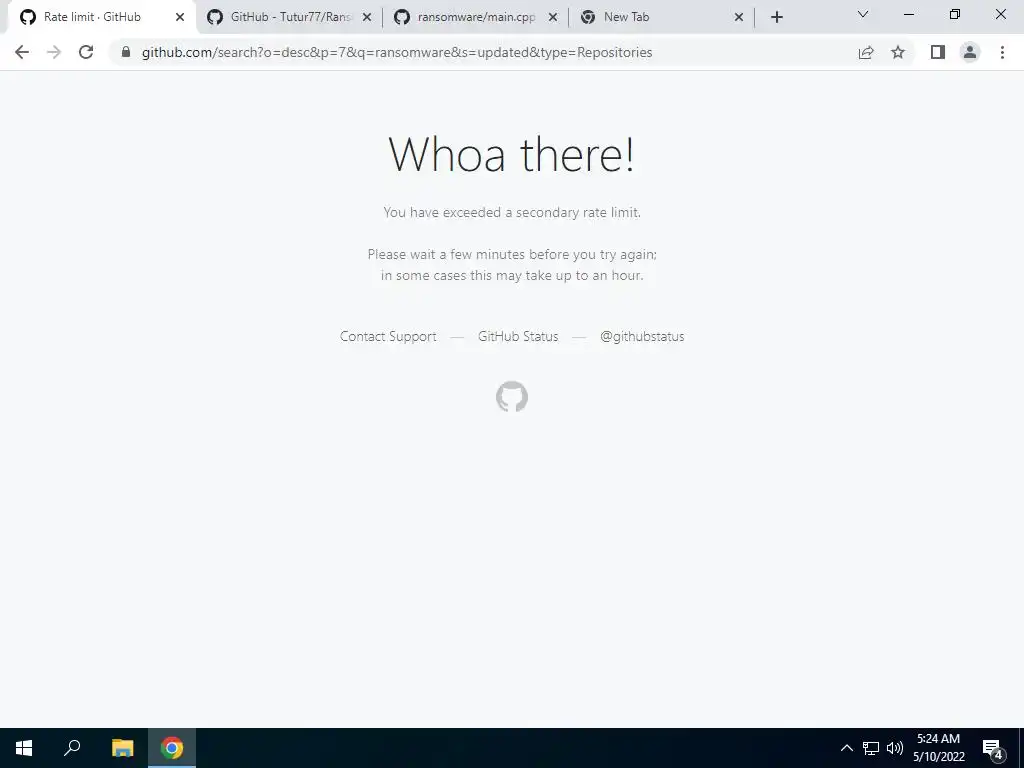Image resolution: width=1024 pixels, height=768 pixels.
Task: Open a new browser tab
Action: coord(776,18)
